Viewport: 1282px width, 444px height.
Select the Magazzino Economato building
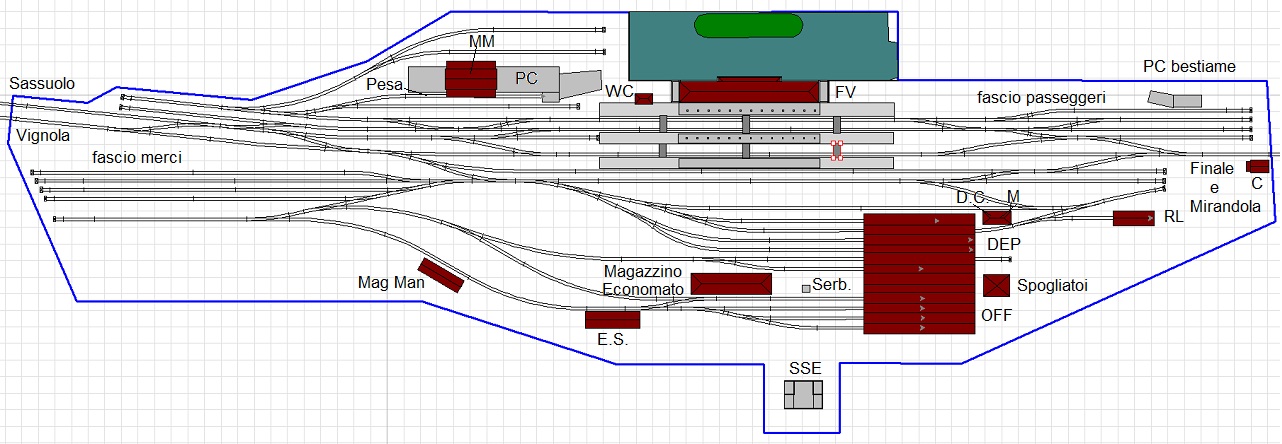coord(731,284)
